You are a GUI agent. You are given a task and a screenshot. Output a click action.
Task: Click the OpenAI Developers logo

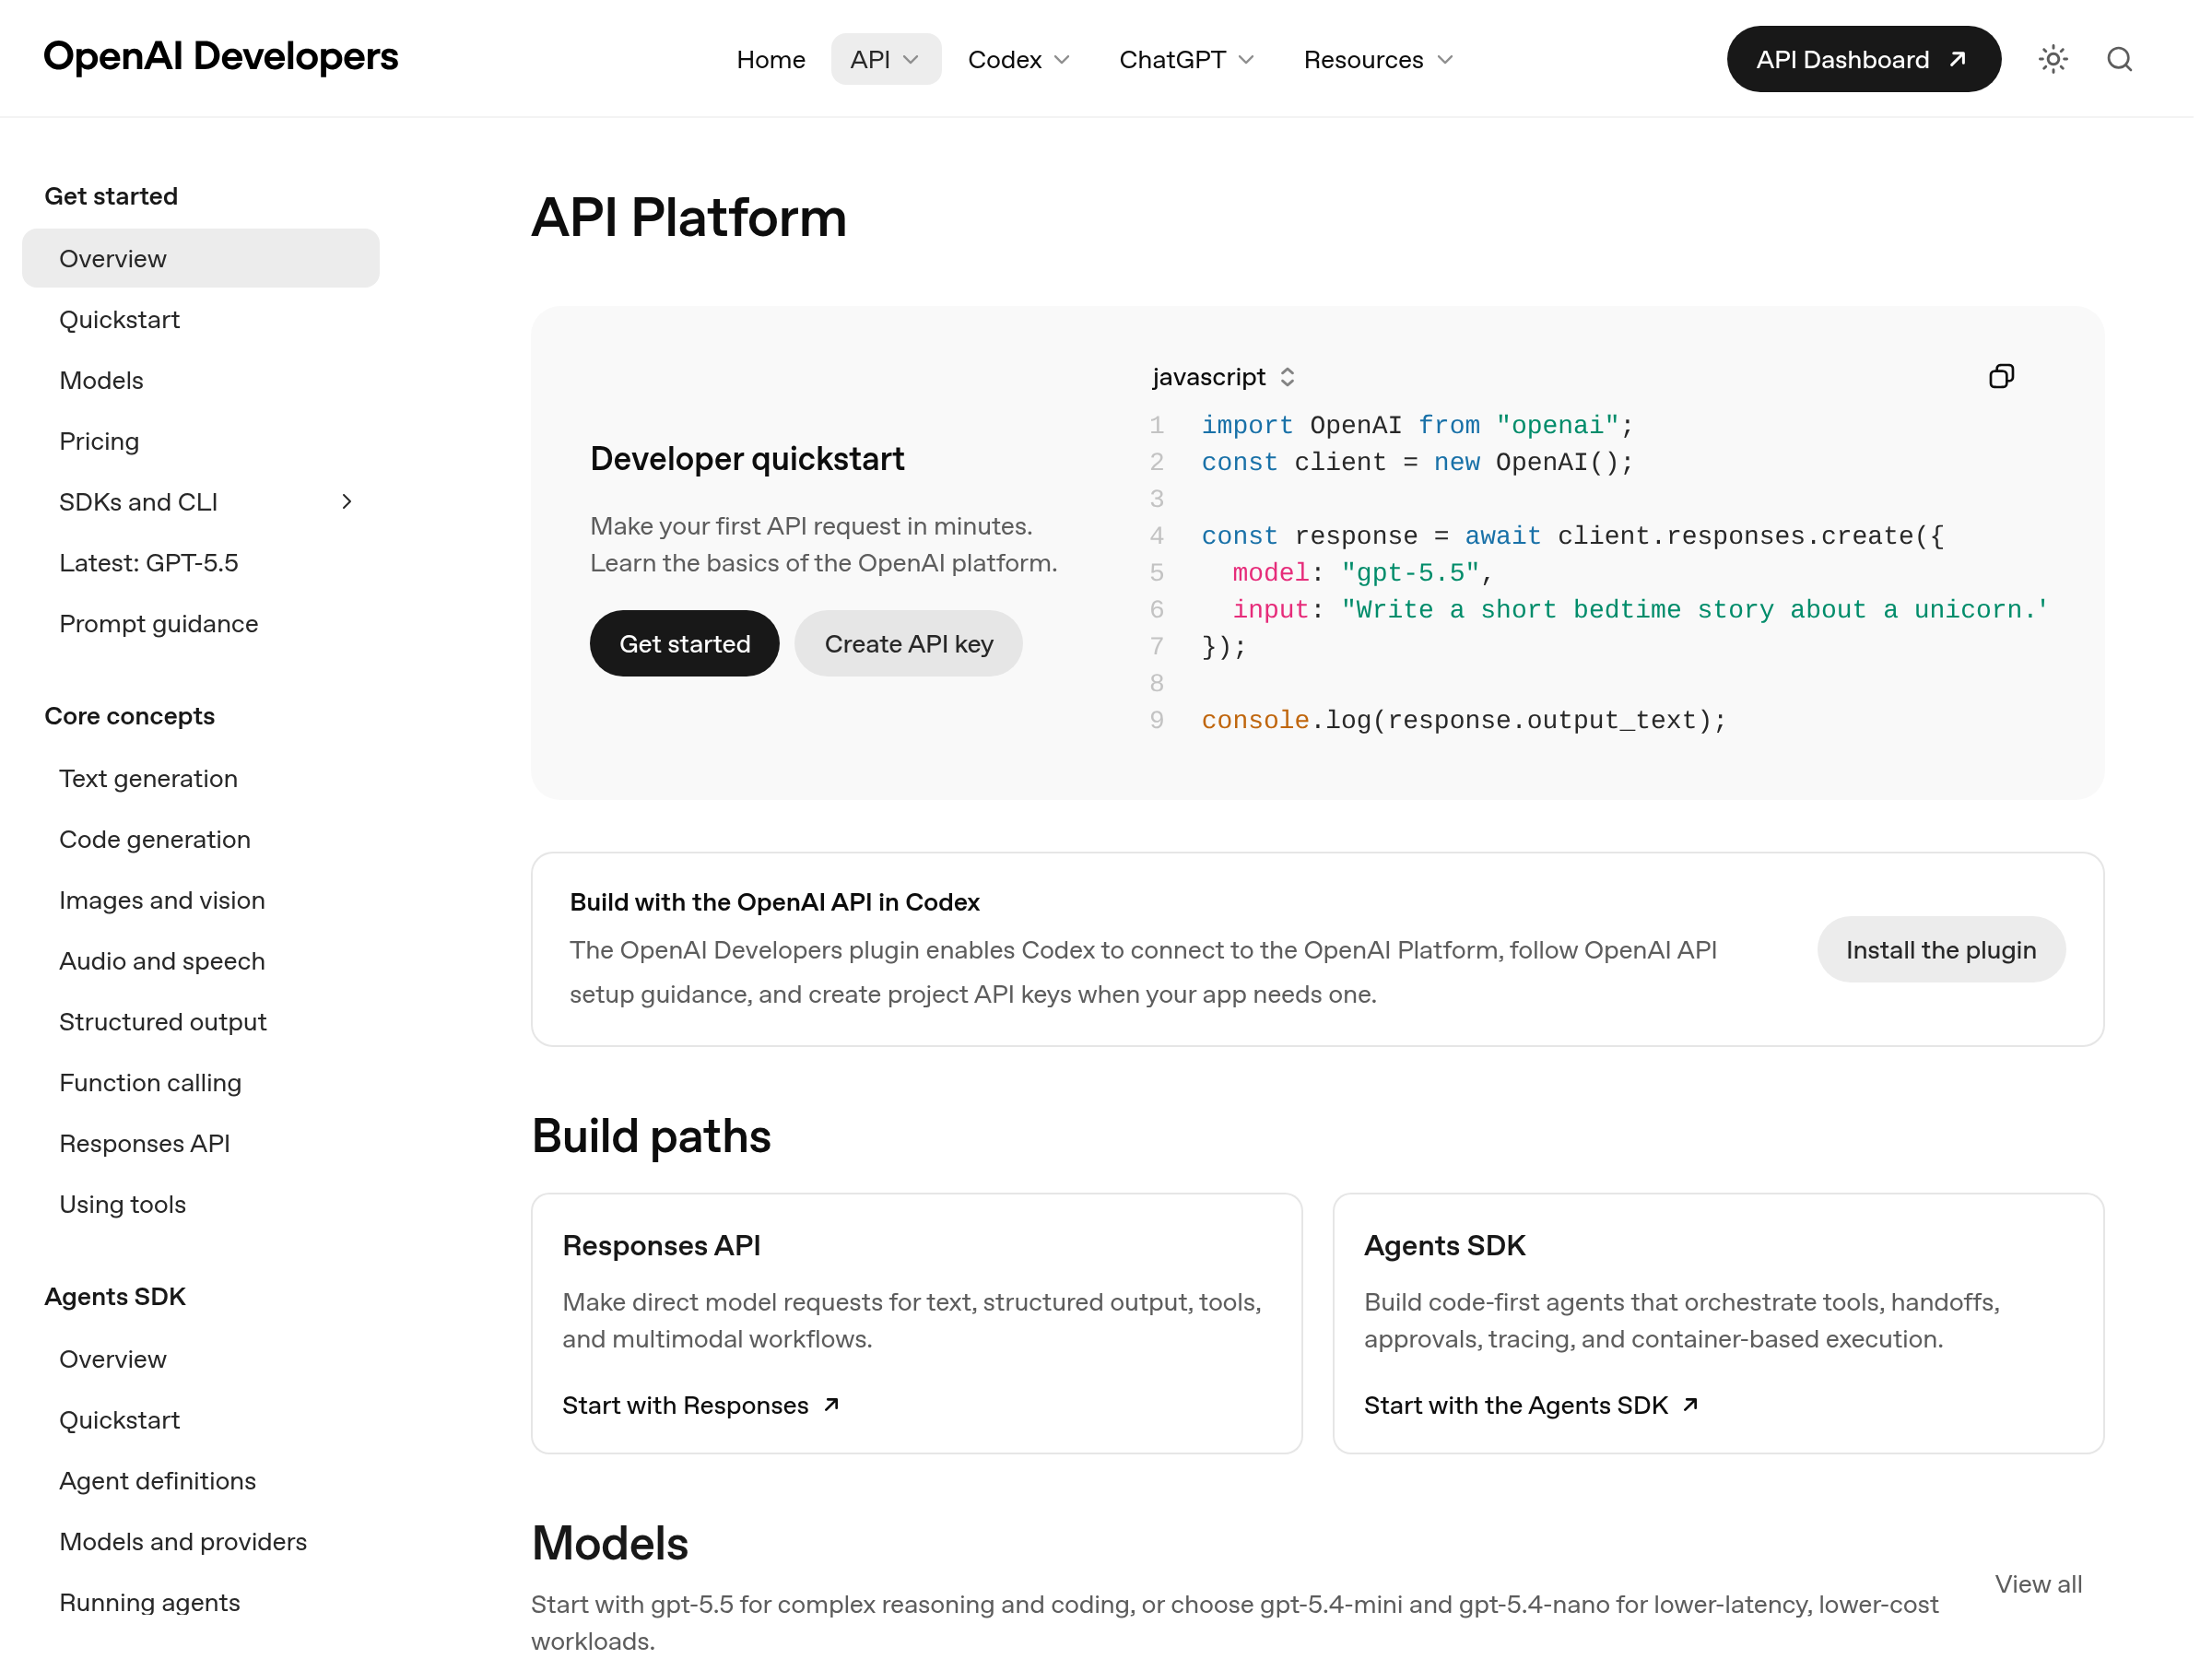(223, 57)
